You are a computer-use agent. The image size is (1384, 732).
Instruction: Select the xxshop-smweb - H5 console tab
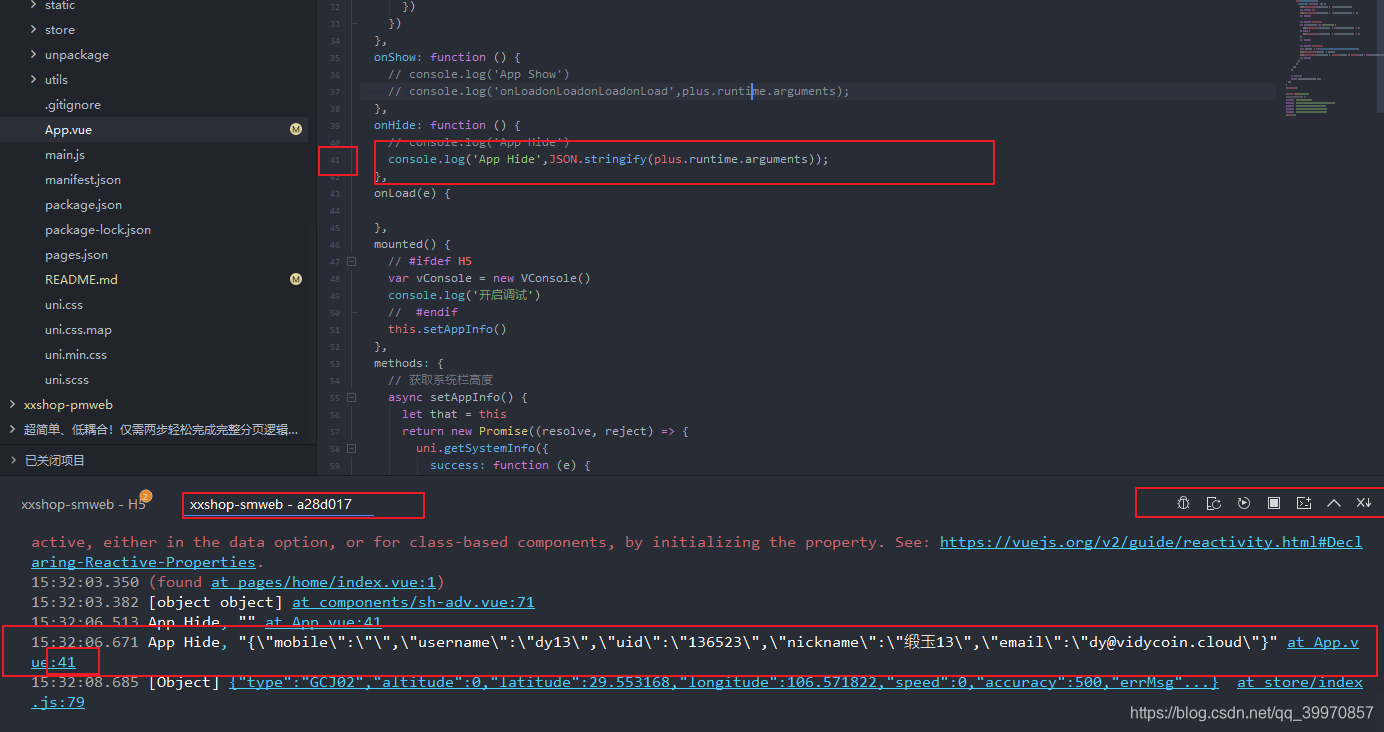pos(82,504)
